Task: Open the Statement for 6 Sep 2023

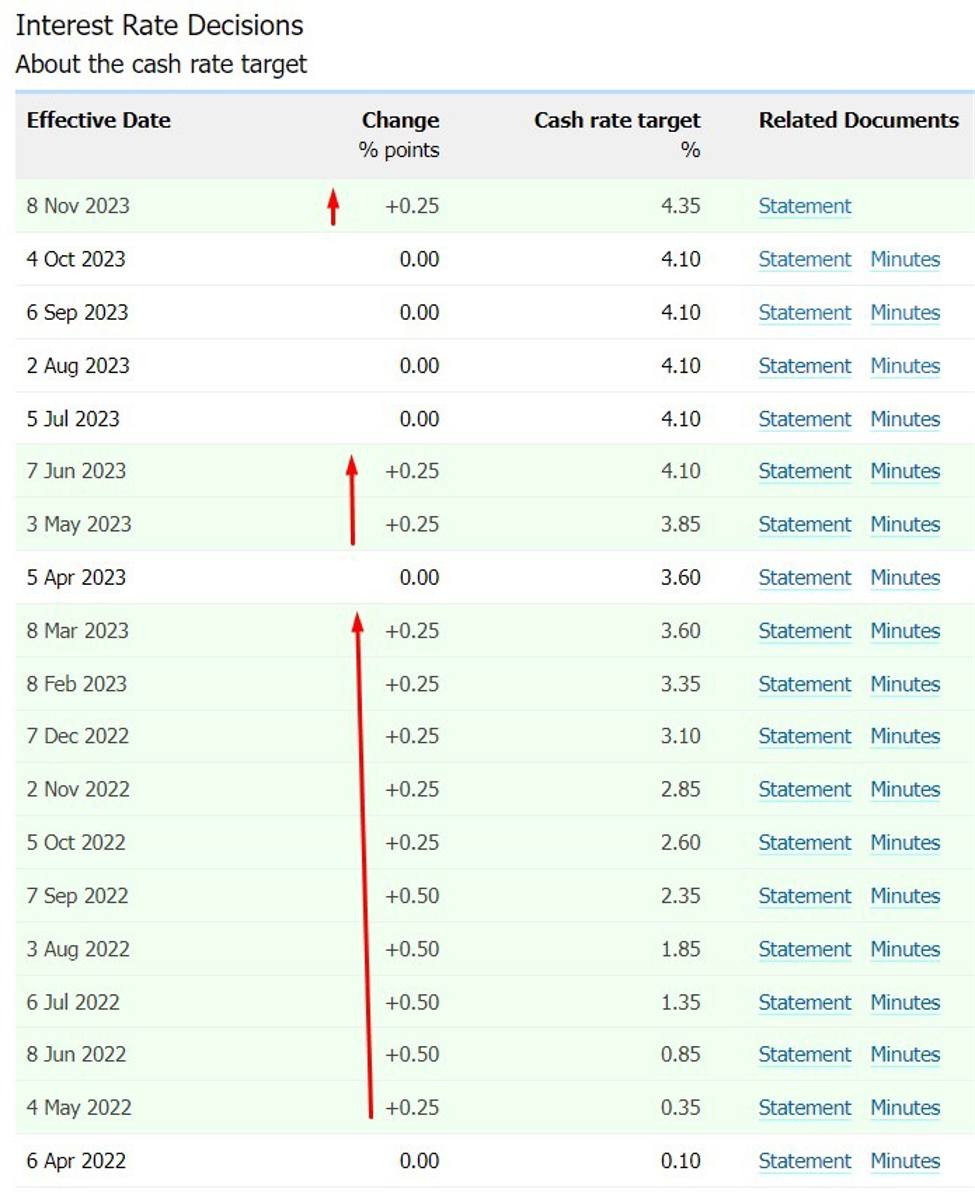Action: [x=805, y=312]
